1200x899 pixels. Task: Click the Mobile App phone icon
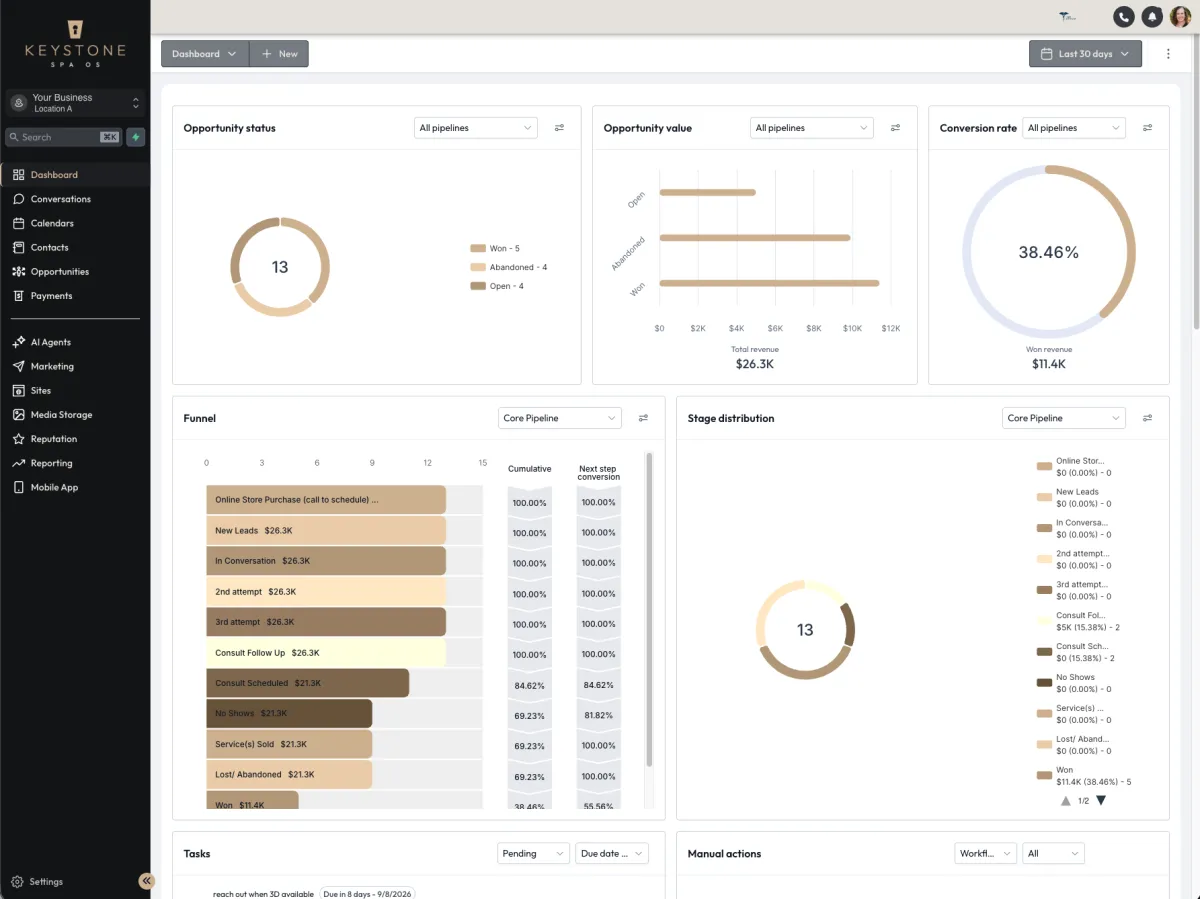[19, 488]
